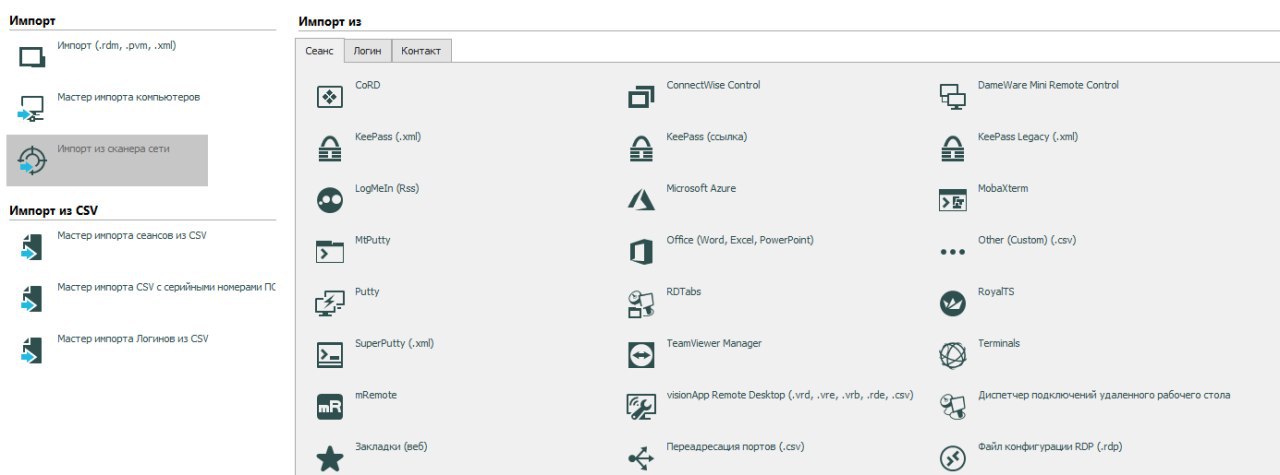Open the Контакт tab
The width and height of the screenshot is (1280, 475).
421,50
